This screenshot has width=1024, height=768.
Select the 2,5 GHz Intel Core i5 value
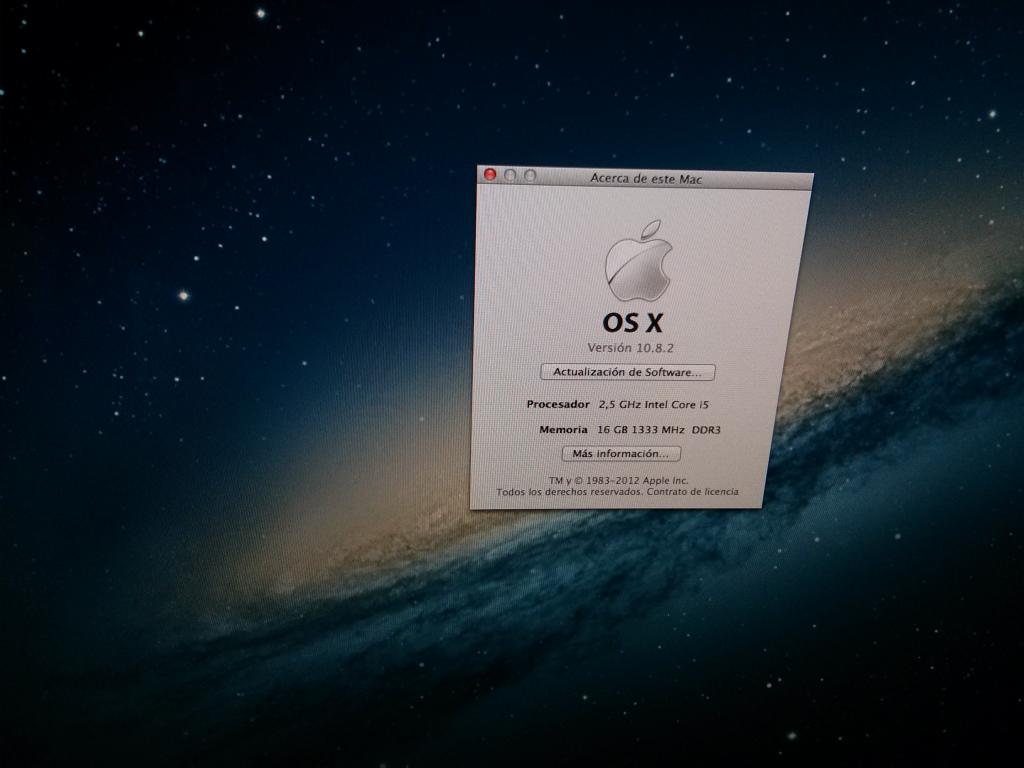(x=654, y=405)
